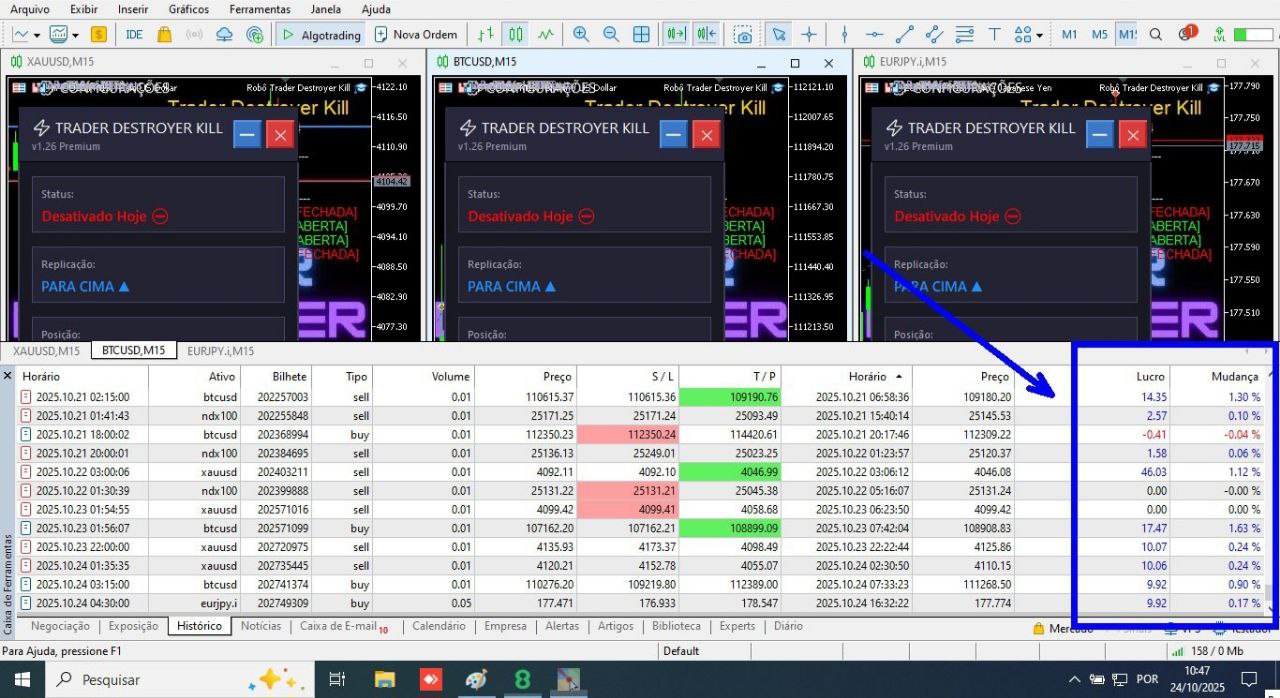
Task: Zoom out of the chart
Action: coord(611,34)
